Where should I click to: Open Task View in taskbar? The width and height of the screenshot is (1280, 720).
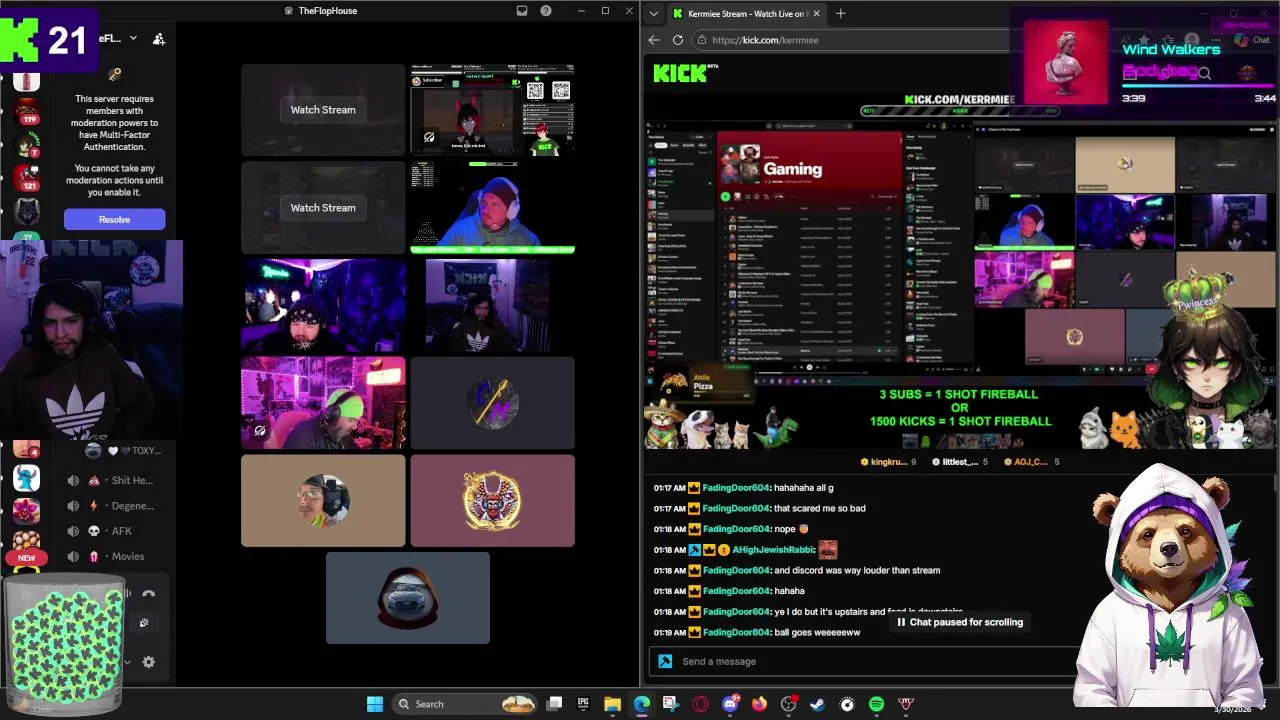coord(555,704)
